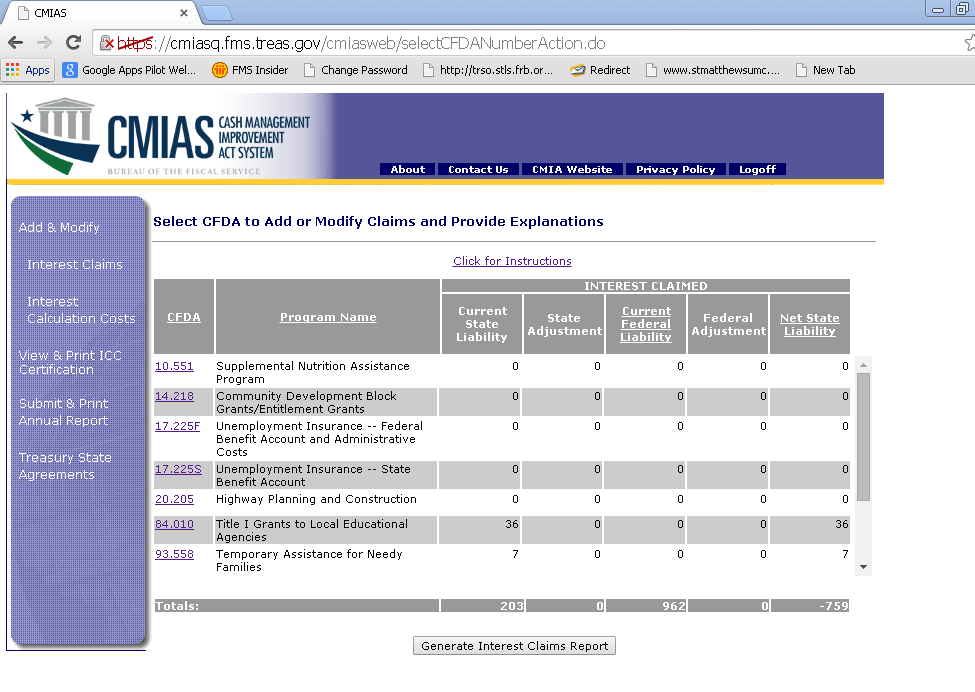975x692 pixels.
Task: Click Generate Interest Claims Report button
Action: pyautogui.click(x=514, y=645)
